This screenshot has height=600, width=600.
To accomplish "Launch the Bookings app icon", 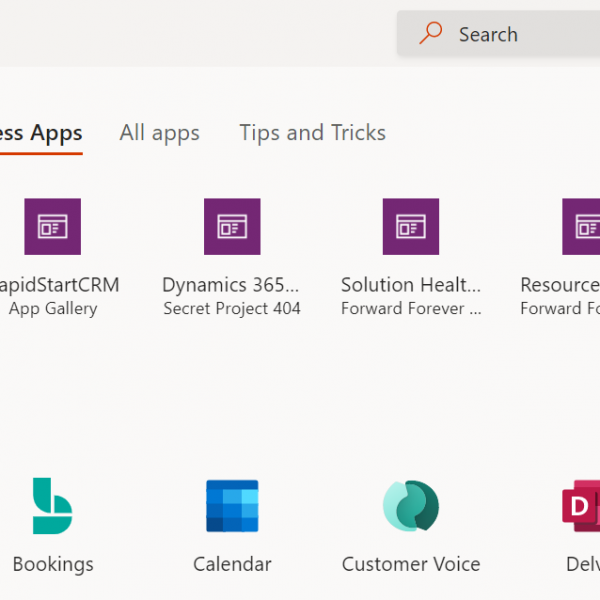I will coord(52,506).
